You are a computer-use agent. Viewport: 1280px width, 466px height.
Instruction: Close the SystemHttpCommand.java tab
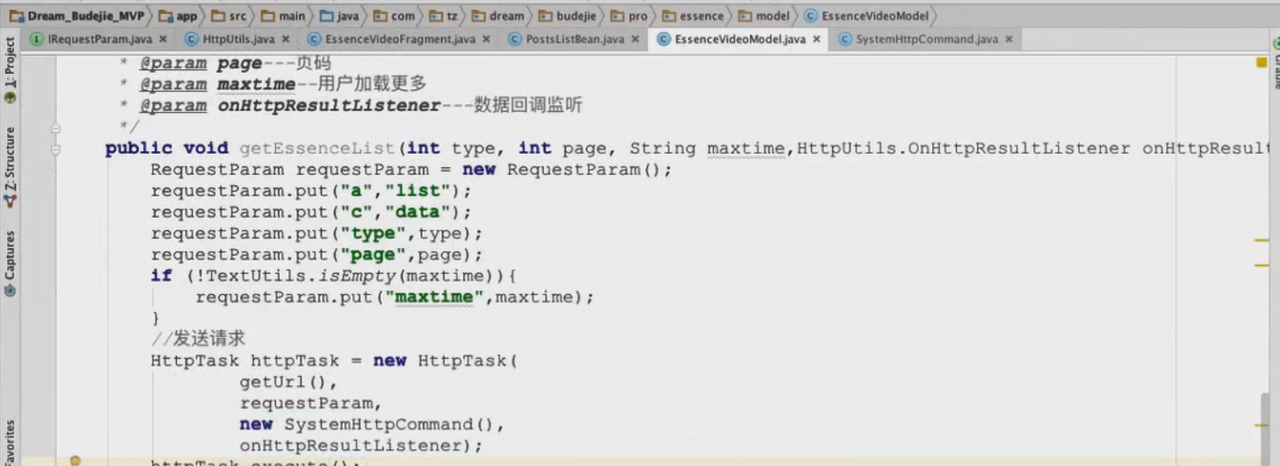tap(1008, 39)
